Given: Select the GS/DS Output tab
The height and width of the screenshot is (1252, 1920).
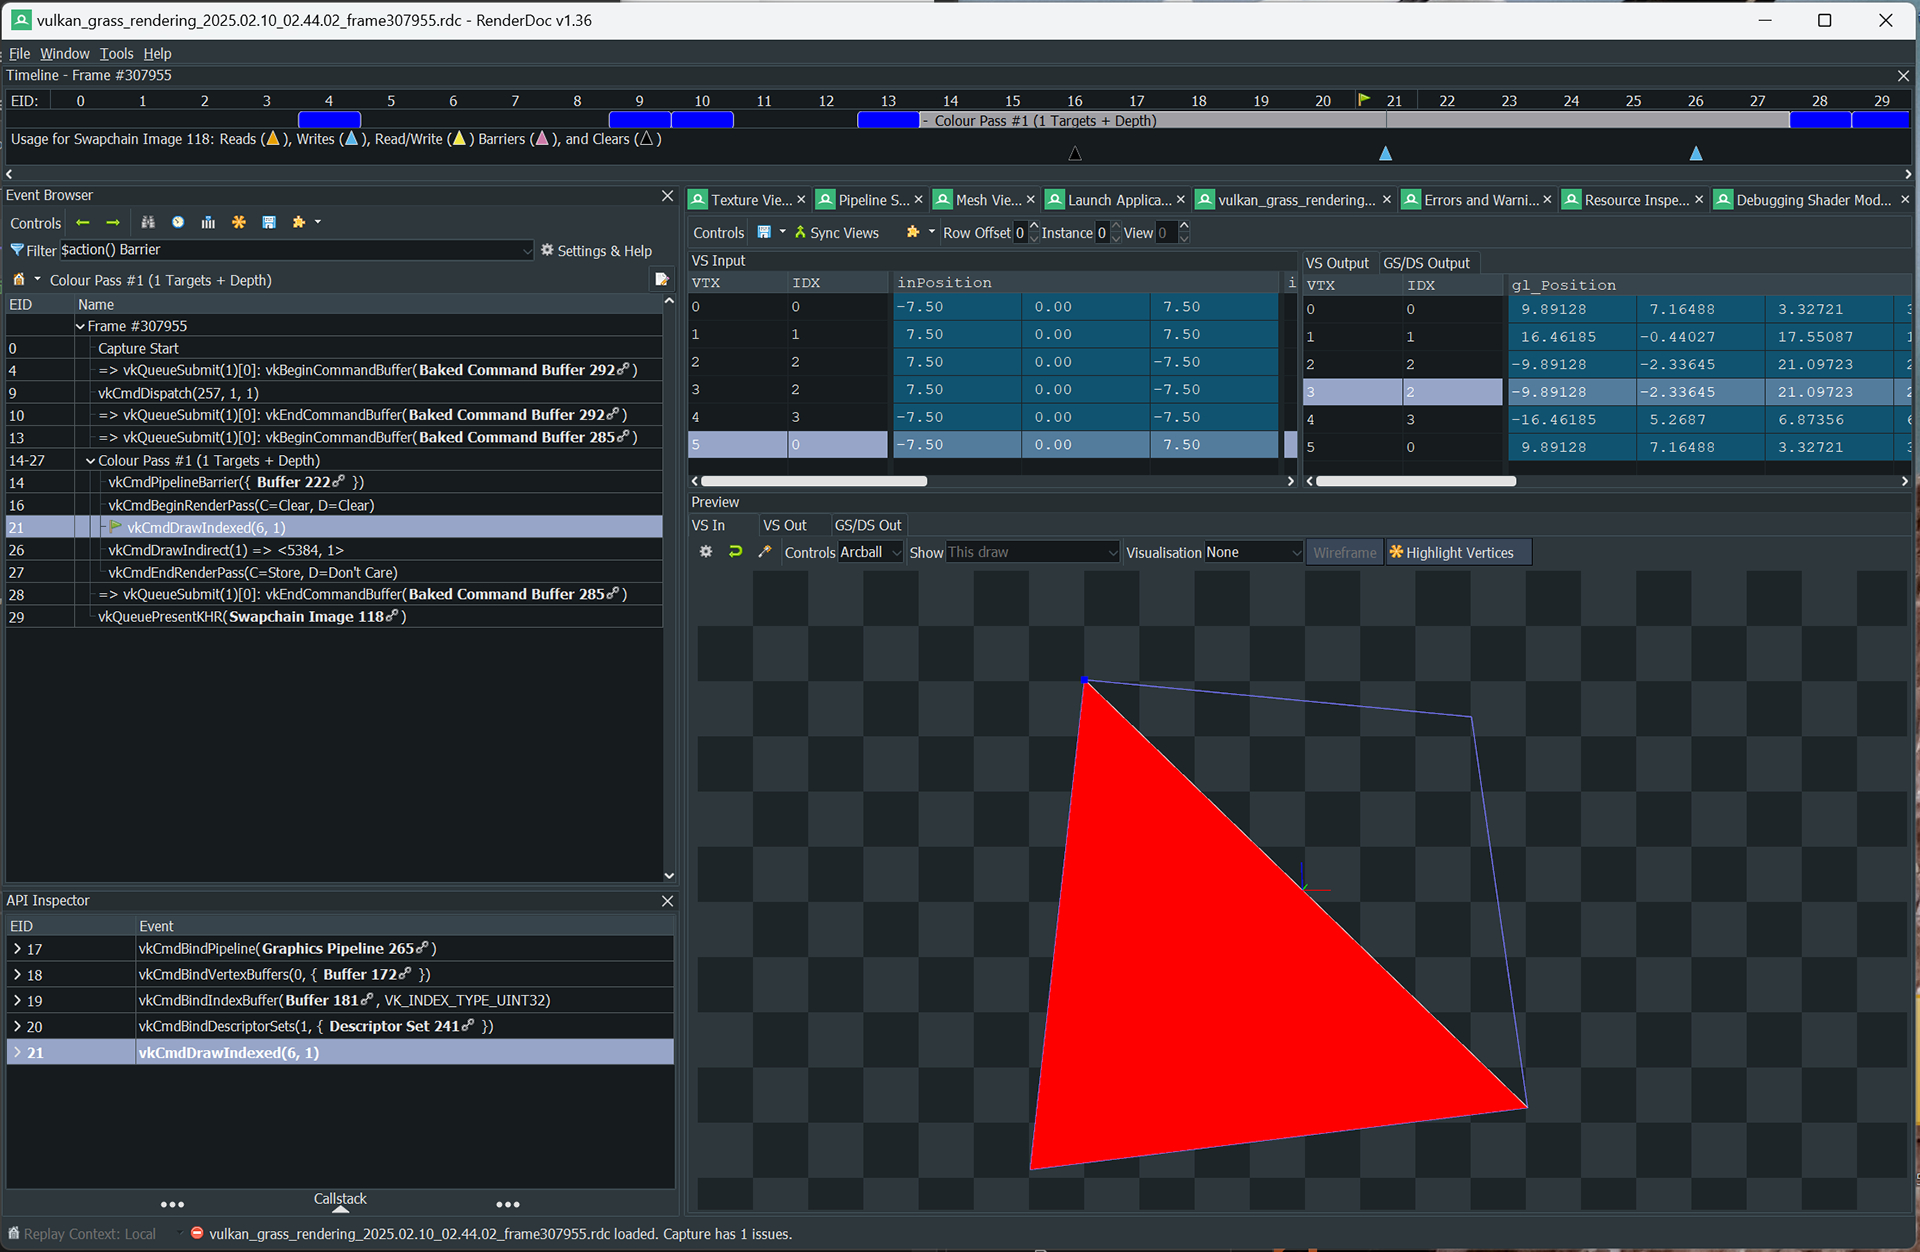Looking at the screenshot, I should [1426, 263].
